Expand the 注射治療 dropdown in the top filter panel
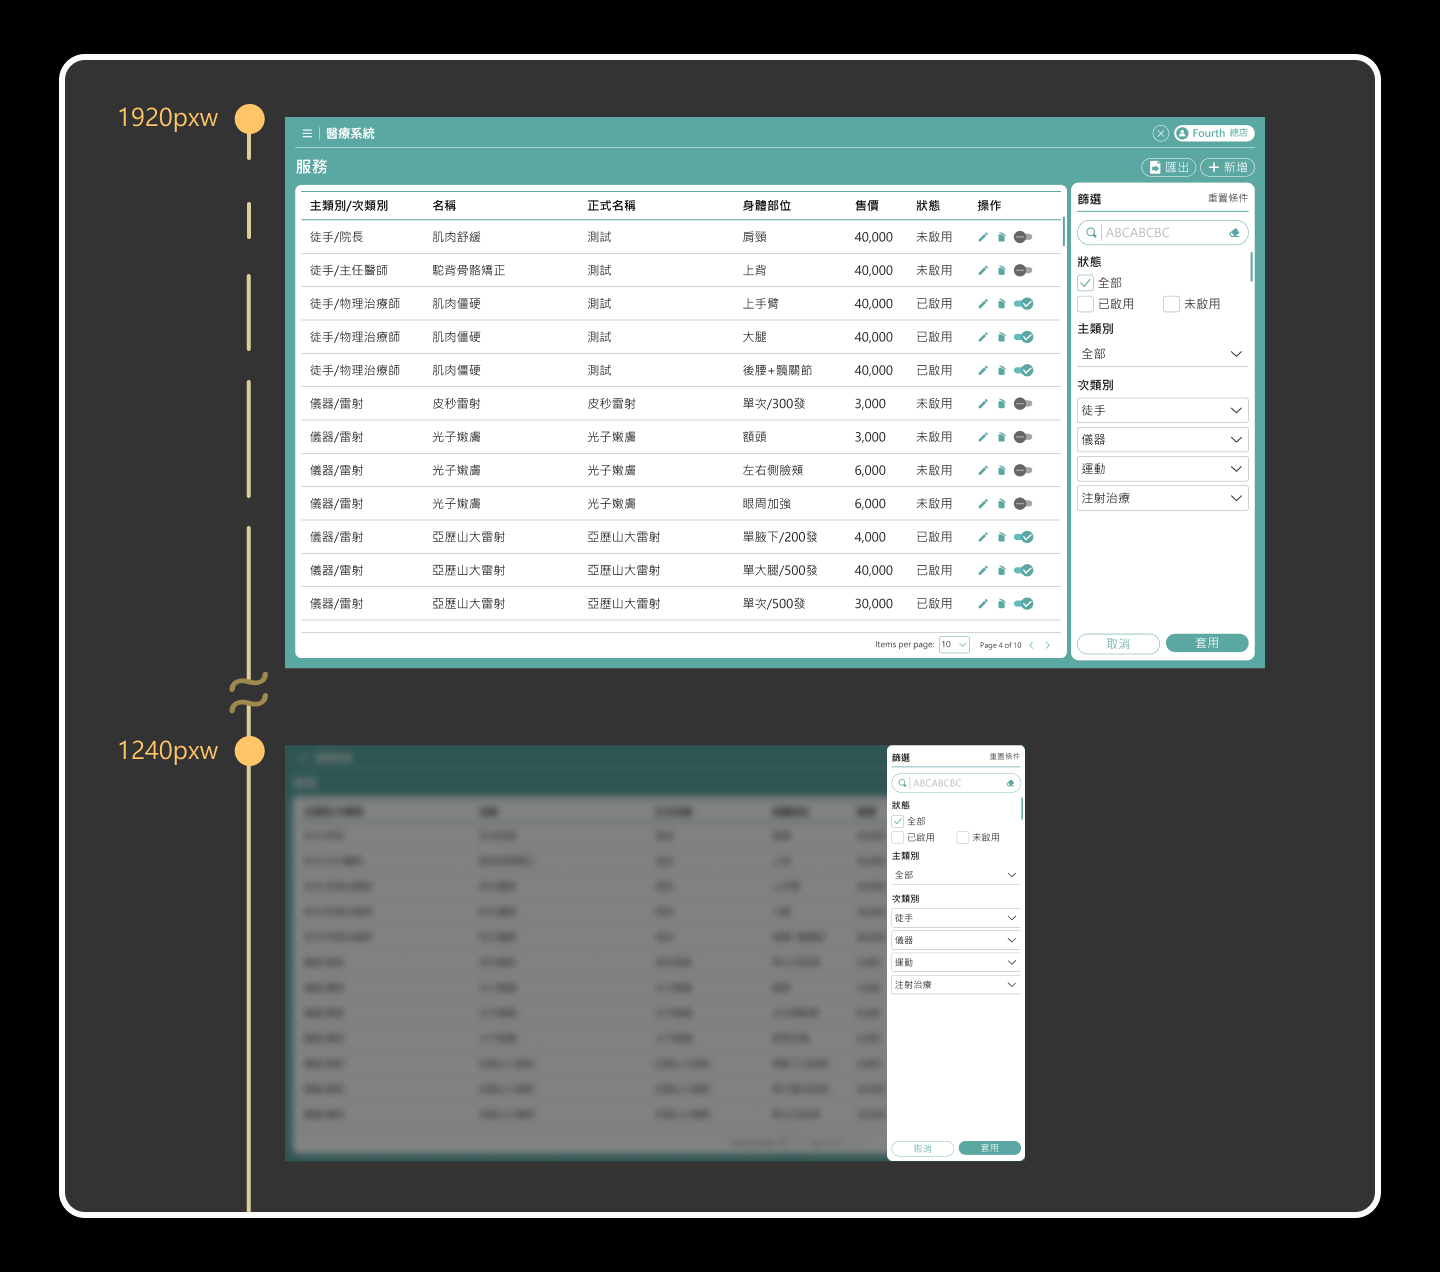The height and width of the screenshot is (1272, 1440). coord(1162,498)
